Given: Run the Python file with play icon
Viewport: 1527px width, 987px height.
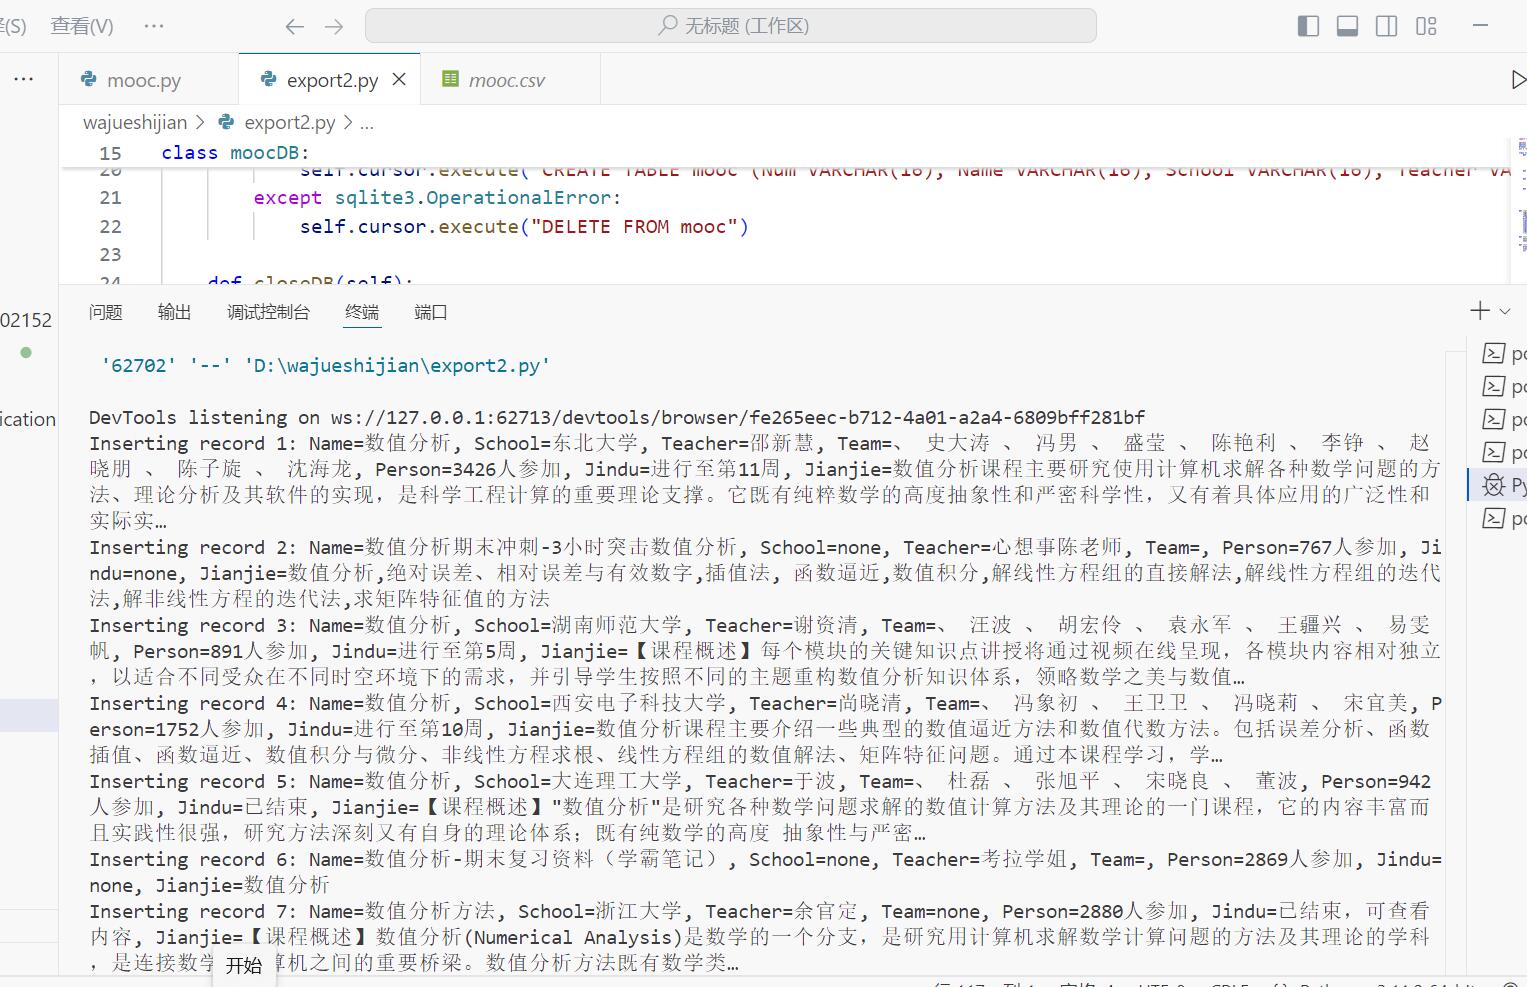Looking at the screenshot, I should [x=1518, y=80].
